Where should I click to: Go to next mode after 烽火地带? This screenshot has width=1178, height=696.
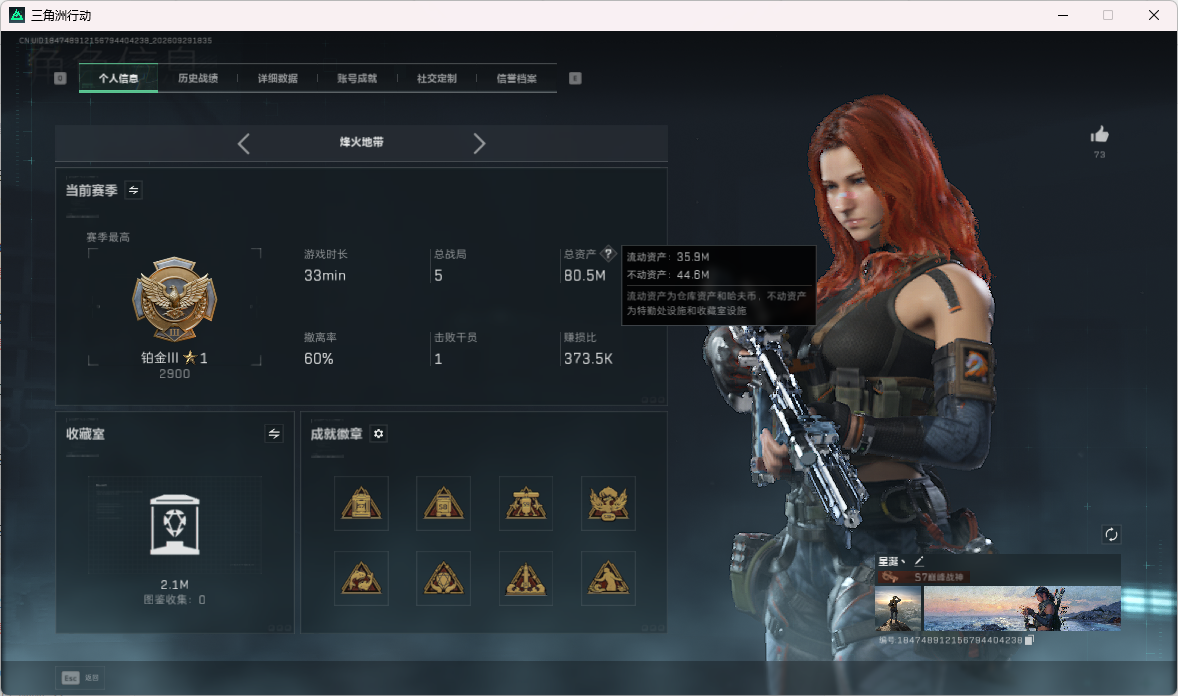[x=479, y=144]
